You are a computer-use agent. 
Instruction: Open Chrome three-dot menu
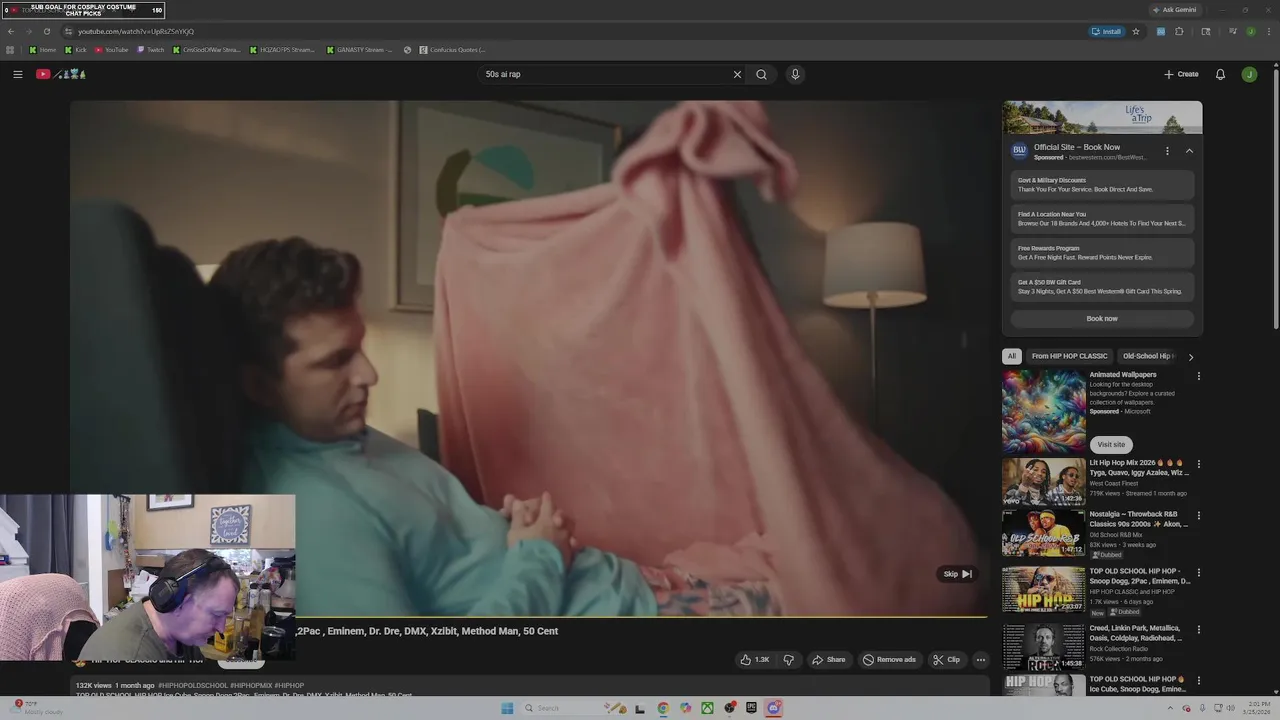coord(1268,31)
